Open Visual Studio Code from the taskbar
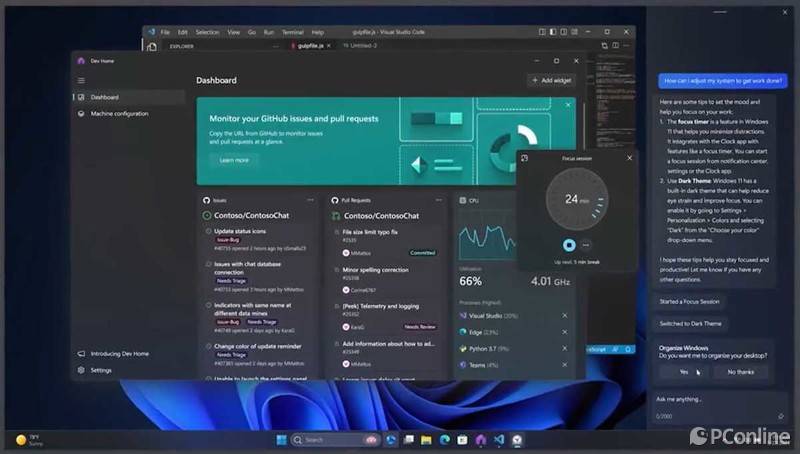 point(499,440)
